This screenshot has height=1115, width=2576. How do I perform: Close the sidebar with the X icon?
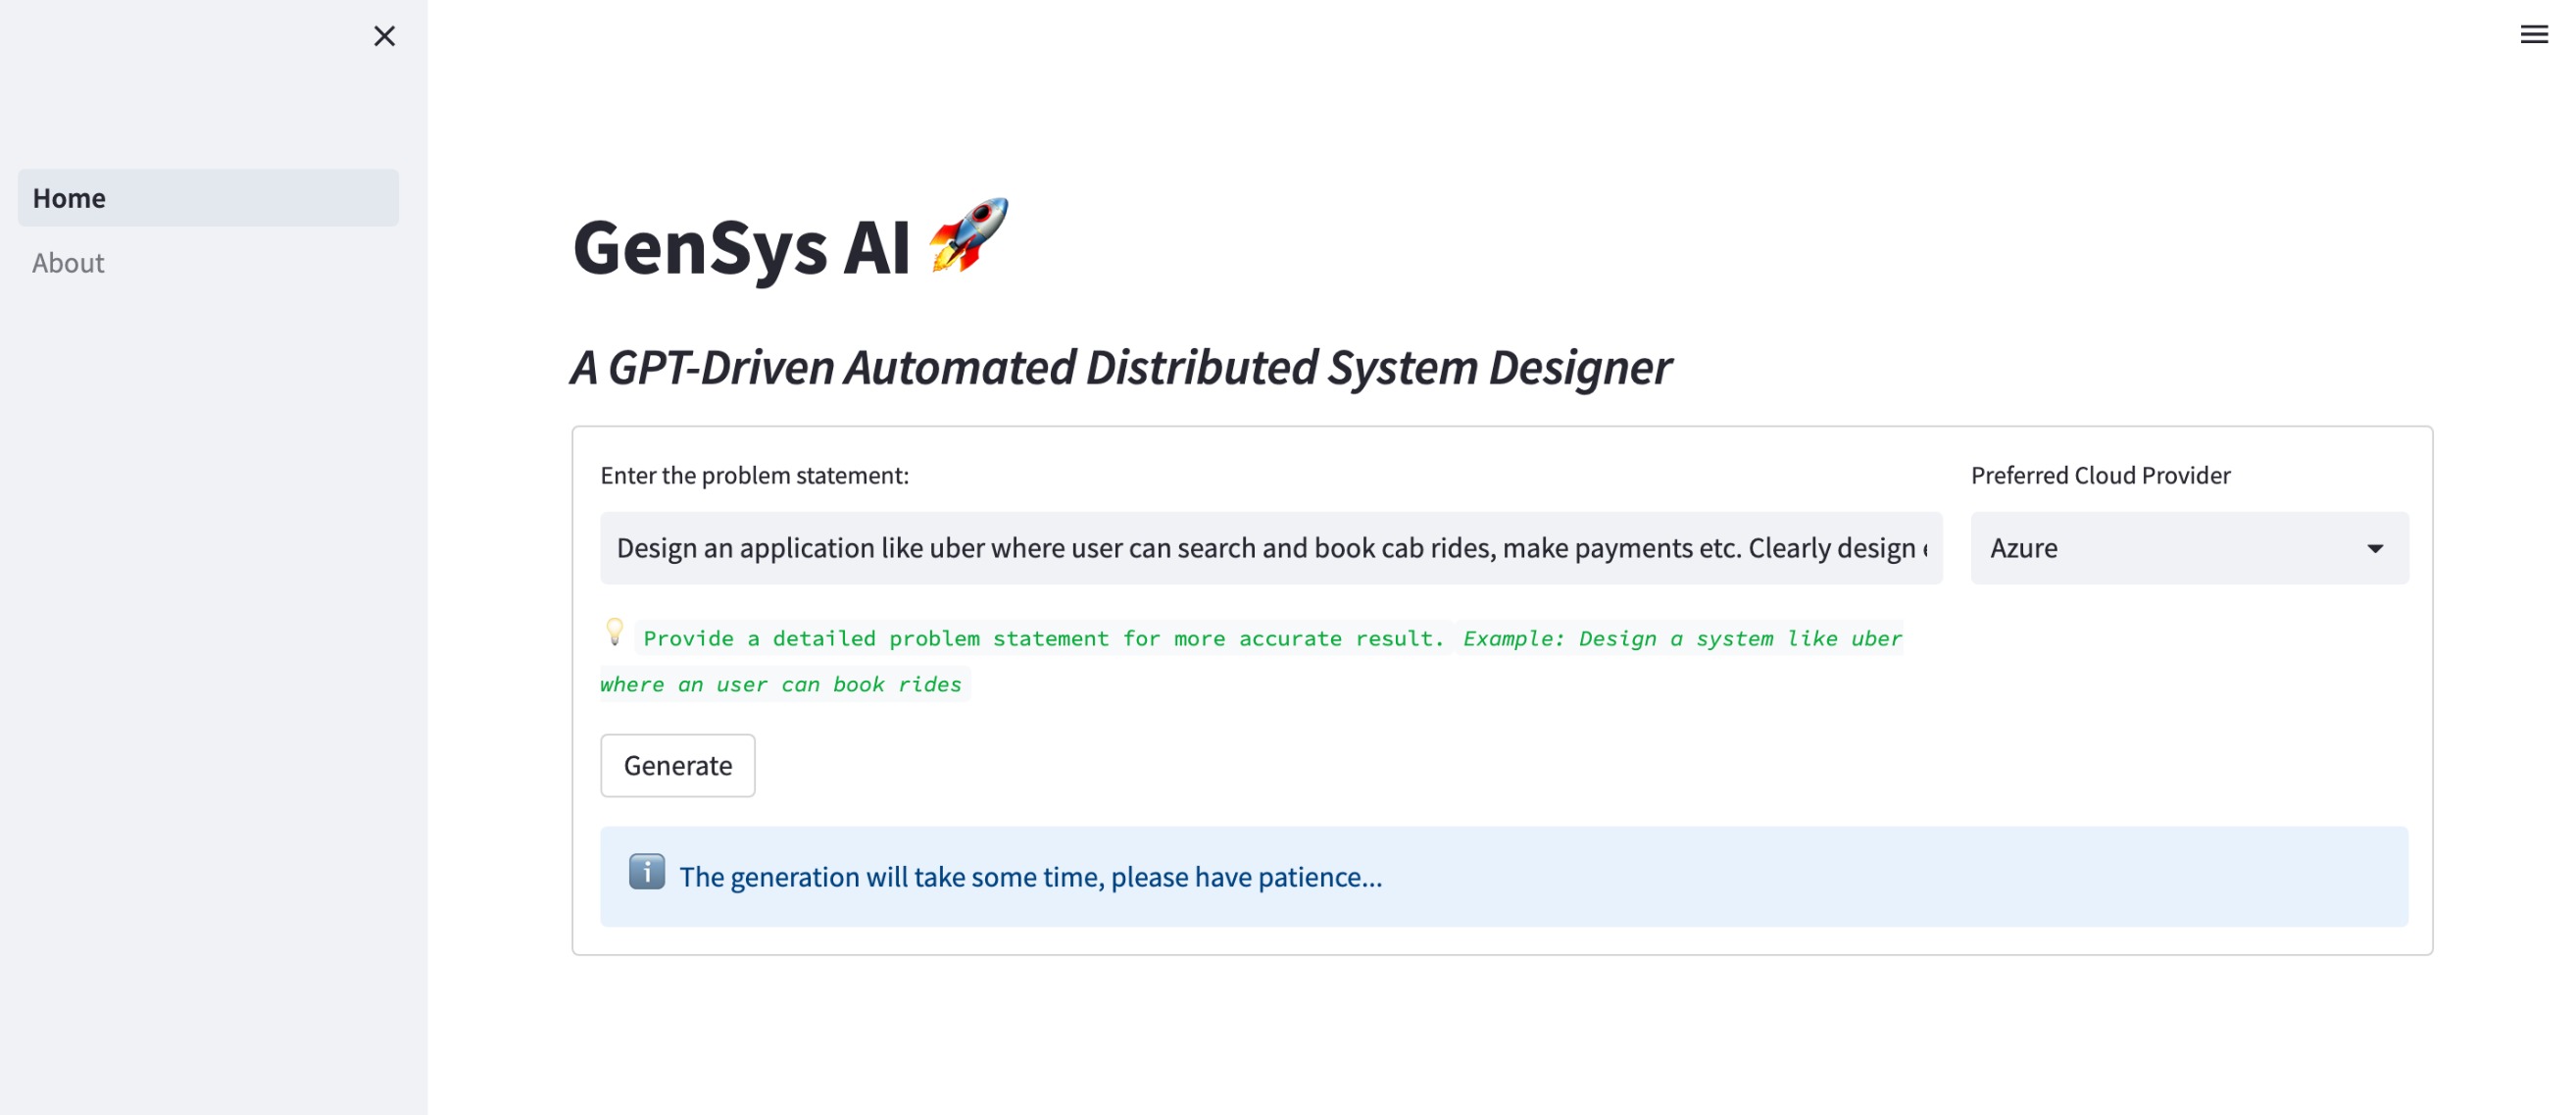click(384, 36)
